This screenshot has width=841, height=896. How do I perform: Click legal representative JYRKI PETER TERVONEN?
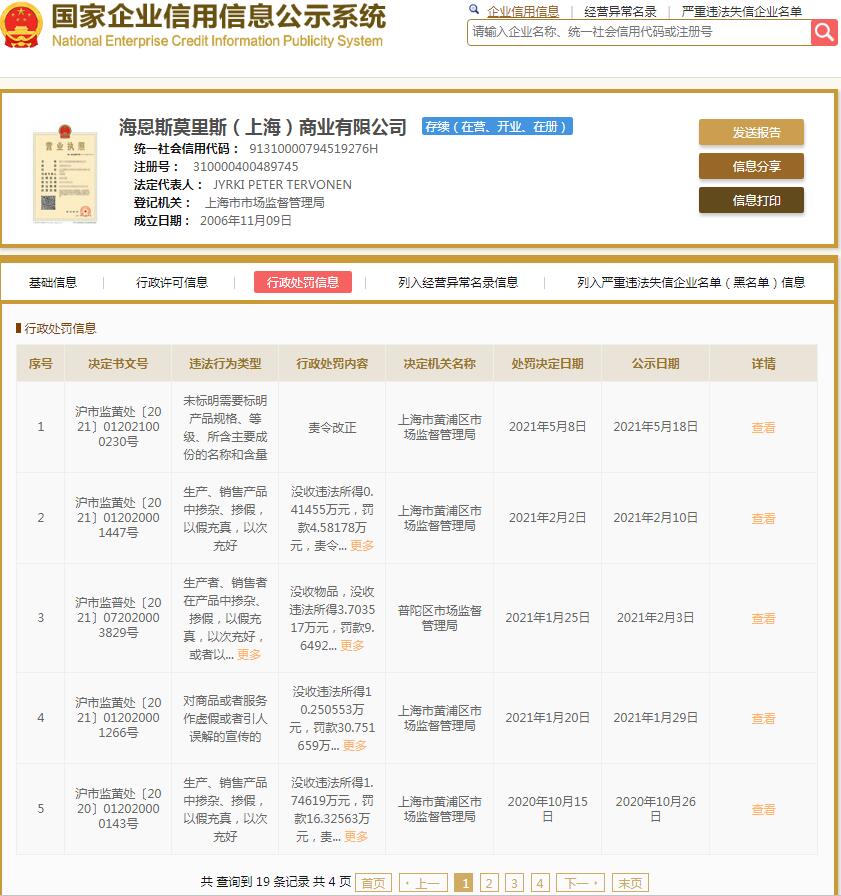pyautogui.click(x=282, y=185)
